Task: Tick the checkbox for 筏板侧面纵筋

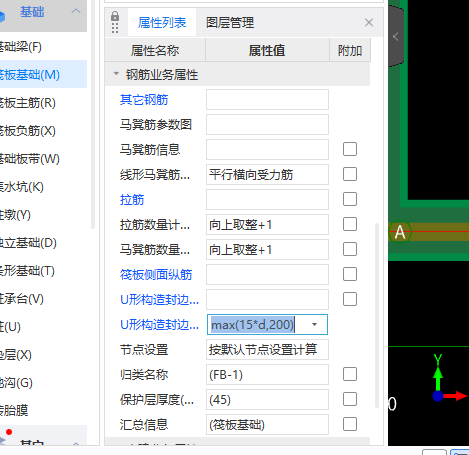Action: pyautogui.click(x=350, y=274)
